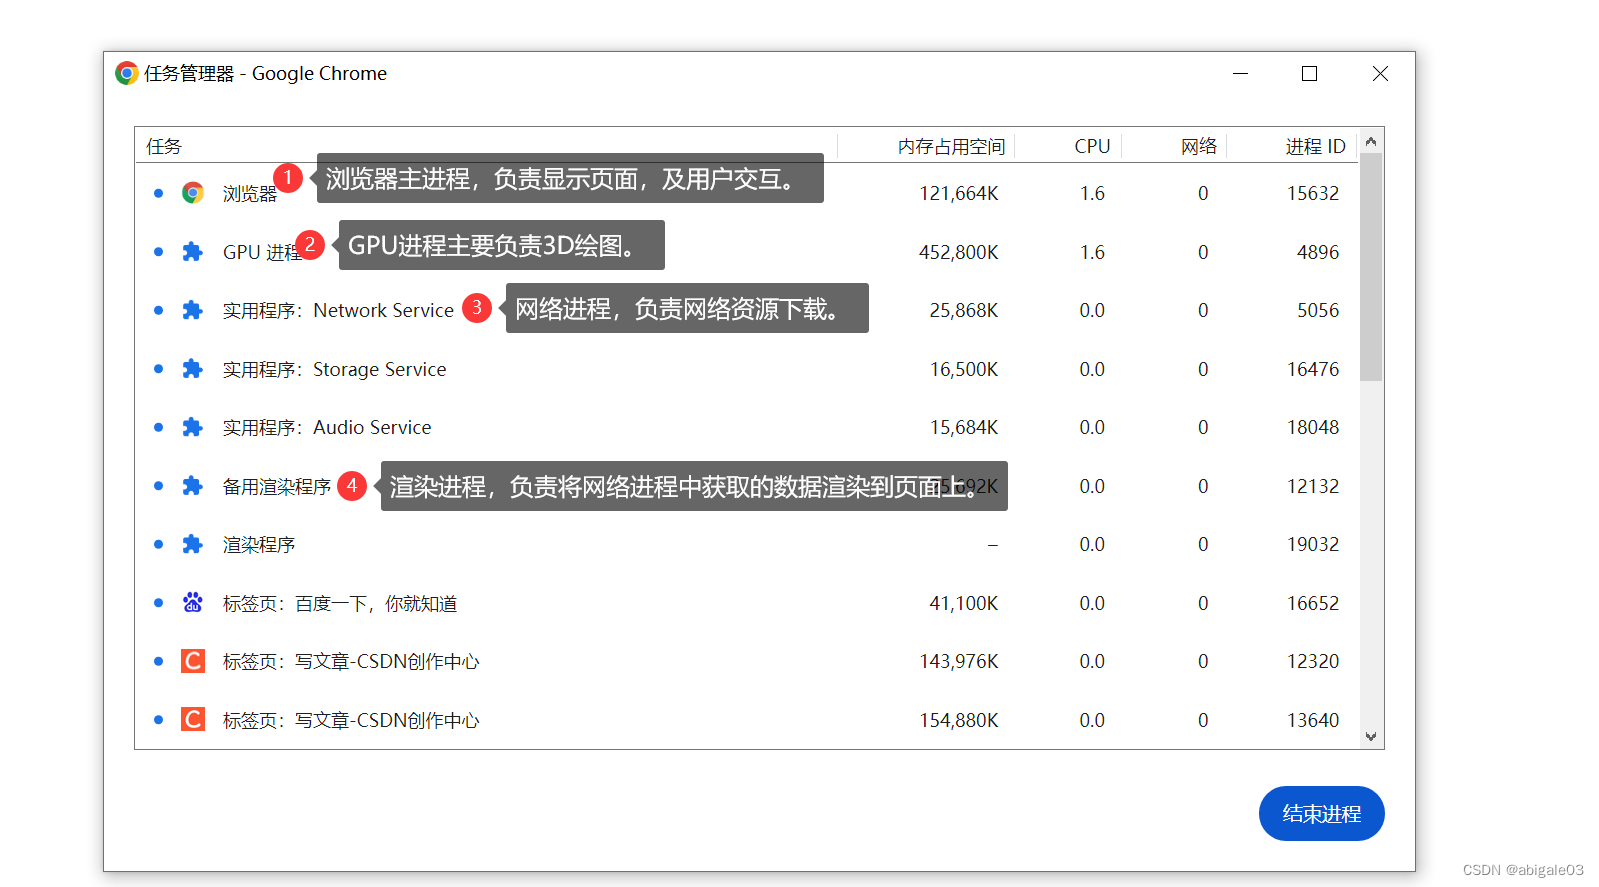The width and height of the screenshot is (1599, 887).
Task: Select the GPU 进程 row
Action: pyautogui.click(x=747, y=252)
